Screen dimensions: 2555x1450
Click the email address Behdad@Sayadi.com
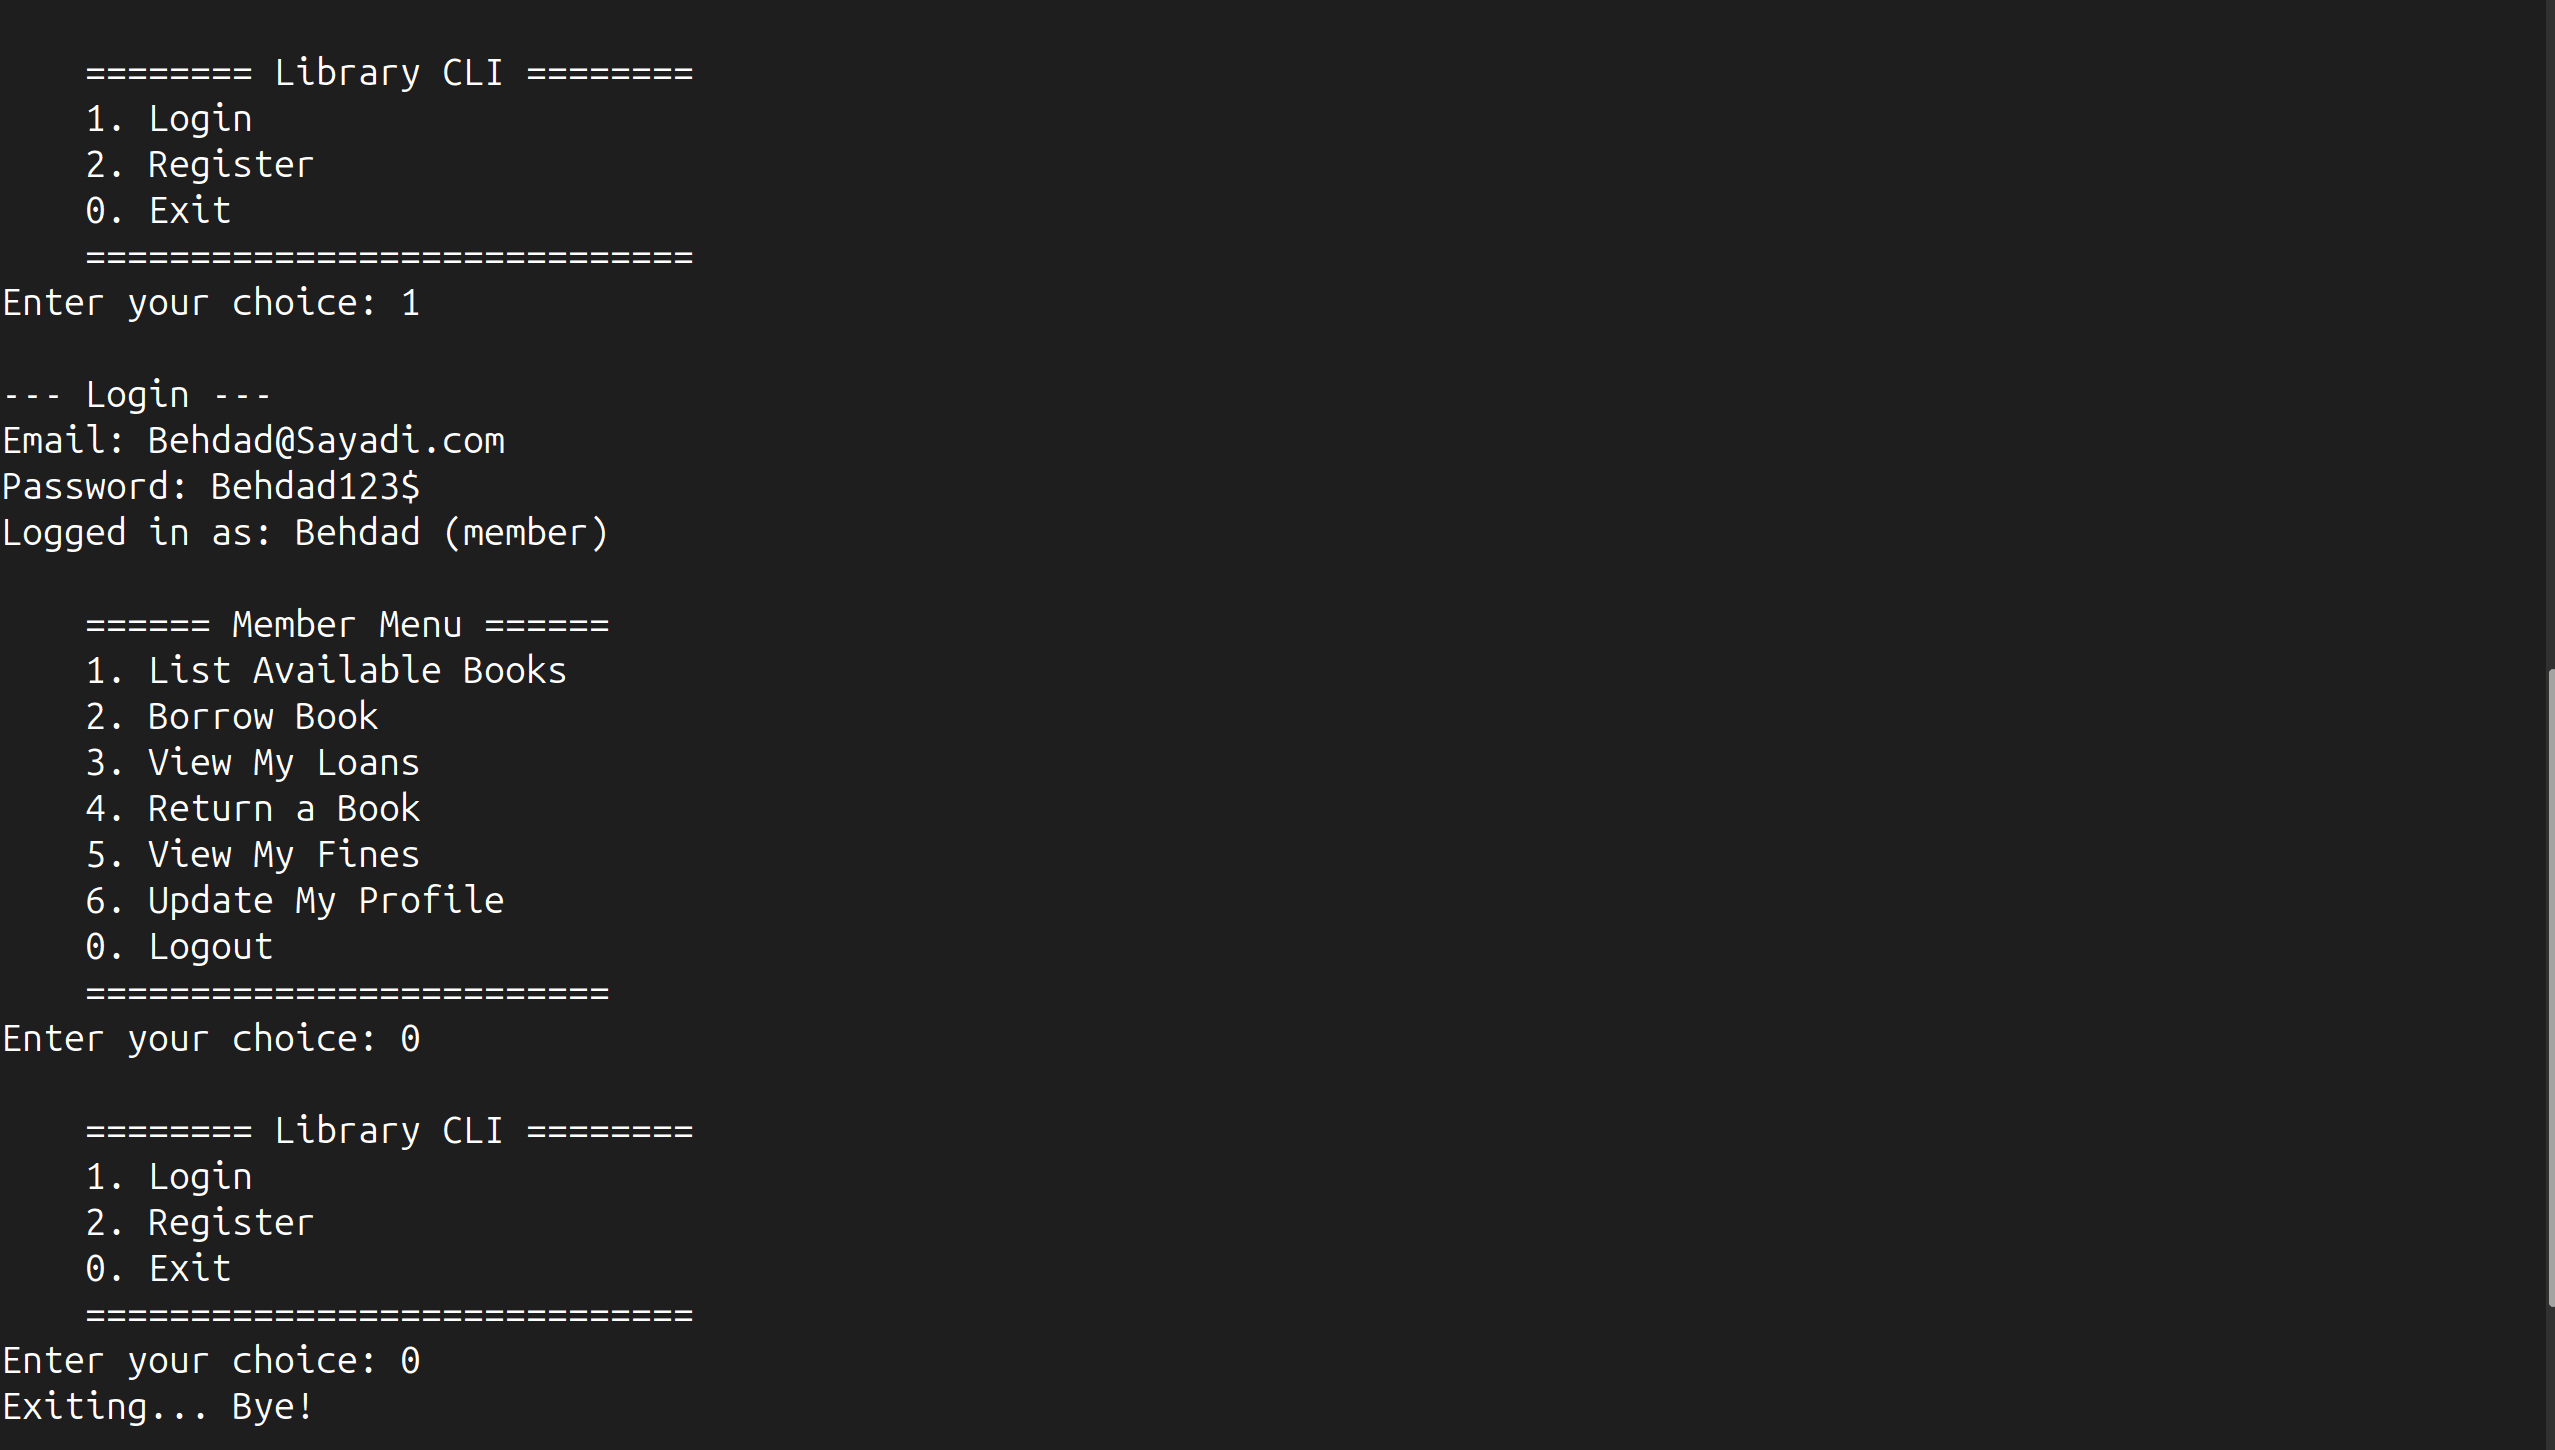coord(326,441)
